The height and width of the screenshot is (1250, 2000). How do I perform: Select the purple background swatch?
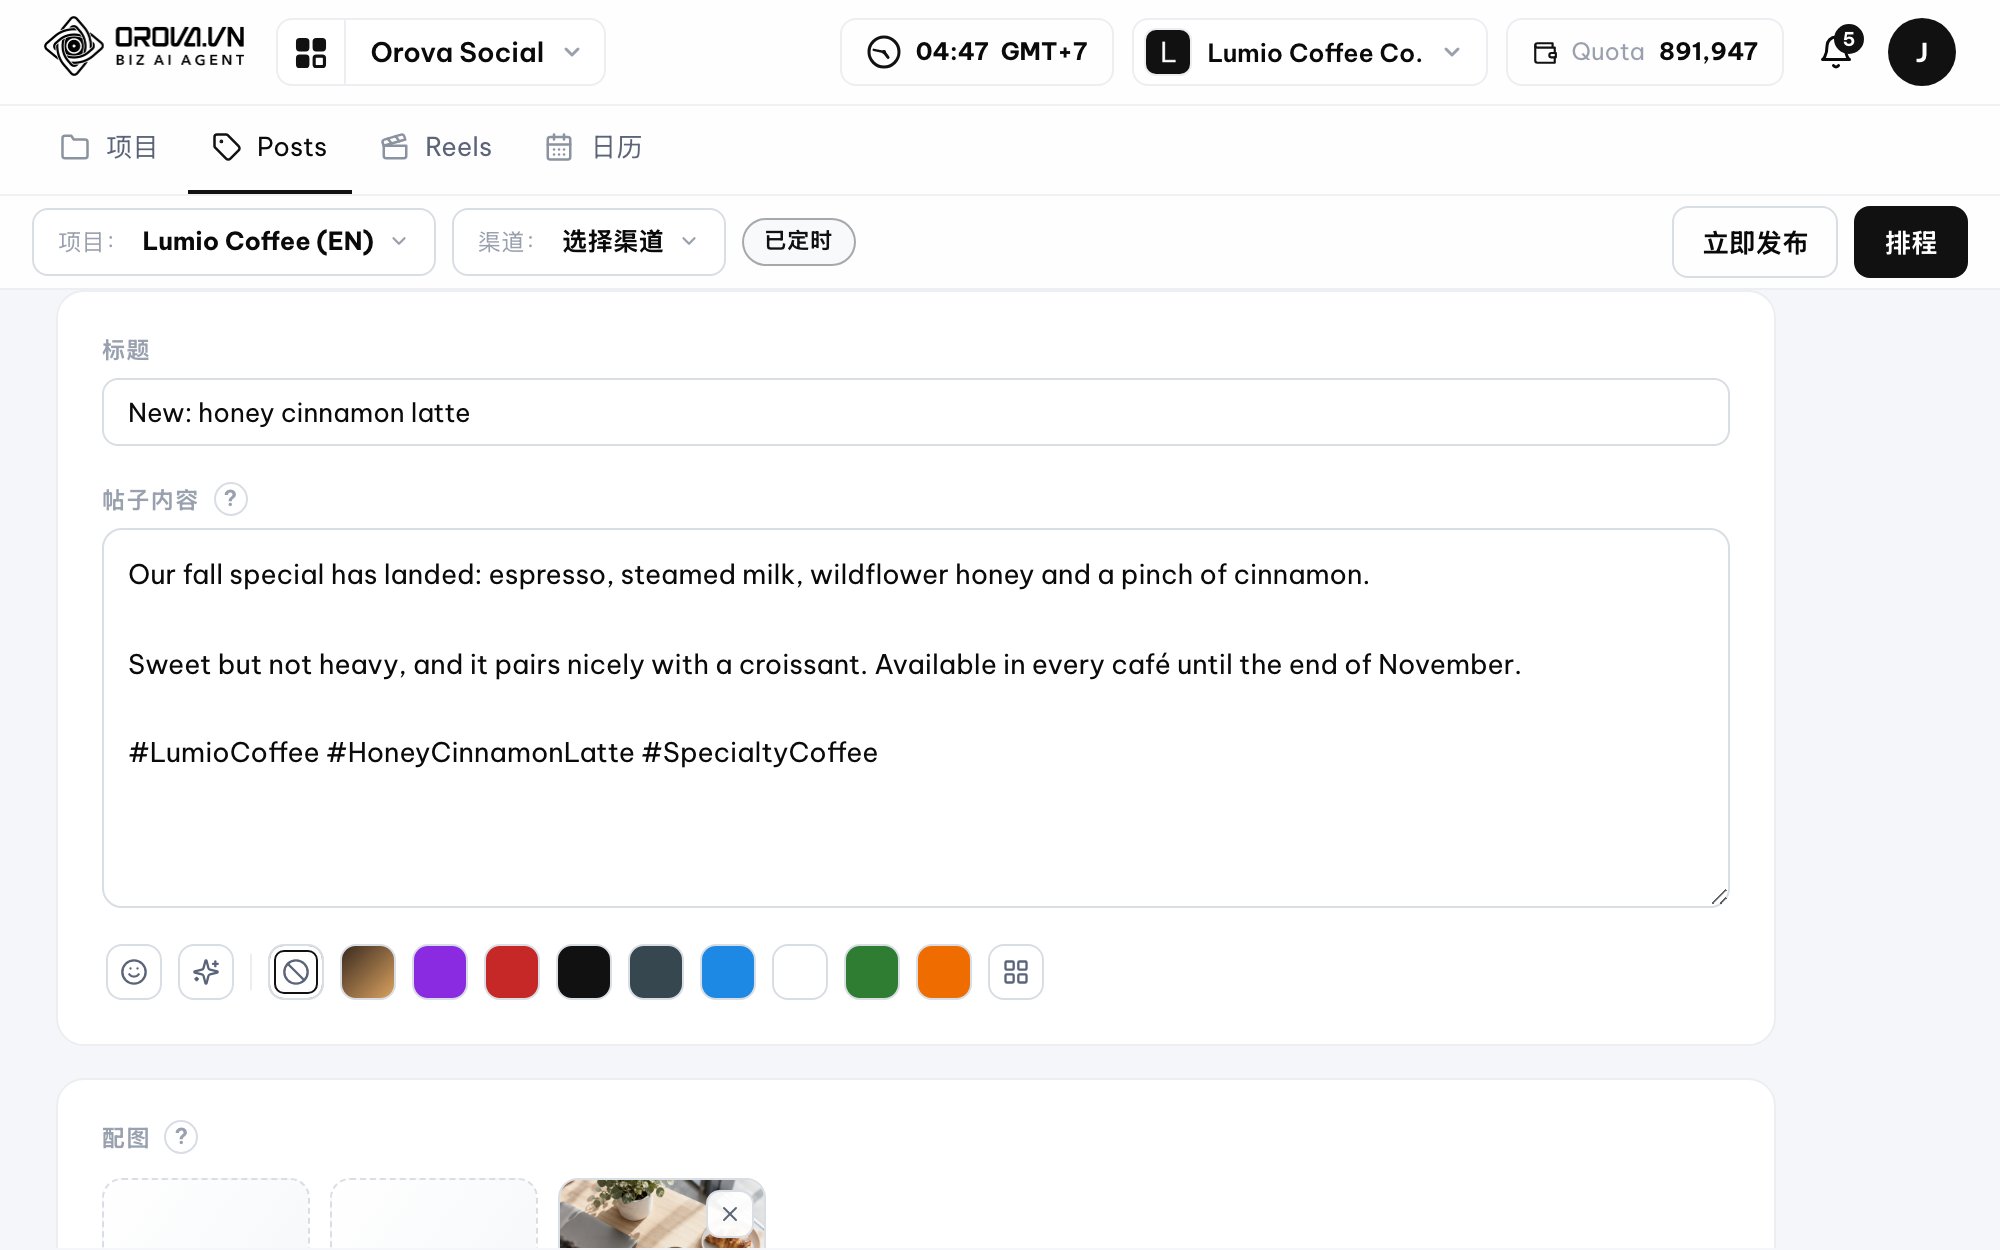pos(440,972)
